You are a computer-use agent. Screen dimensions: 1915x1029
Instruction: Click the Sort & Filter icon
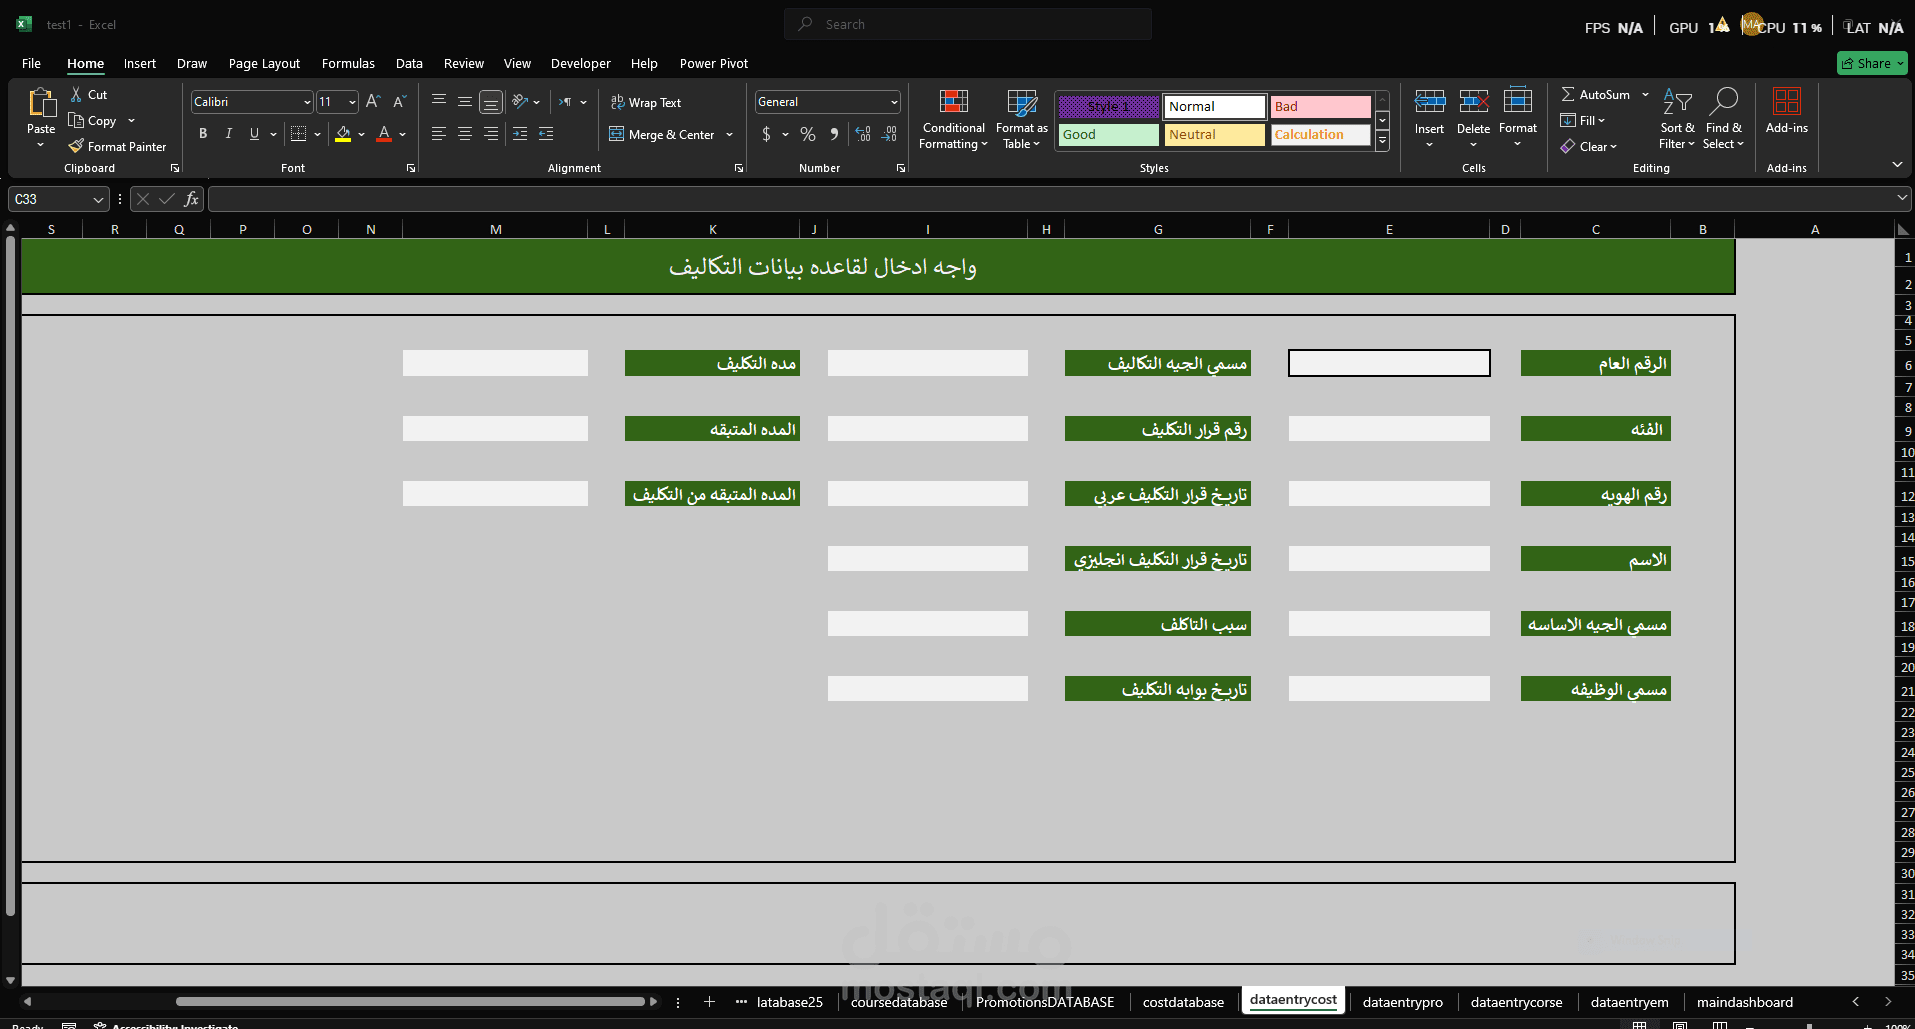pos(1676,102)
